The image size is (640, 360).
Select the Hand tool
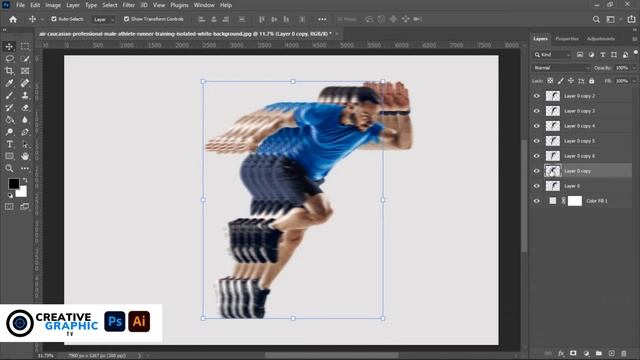(25, 156)
